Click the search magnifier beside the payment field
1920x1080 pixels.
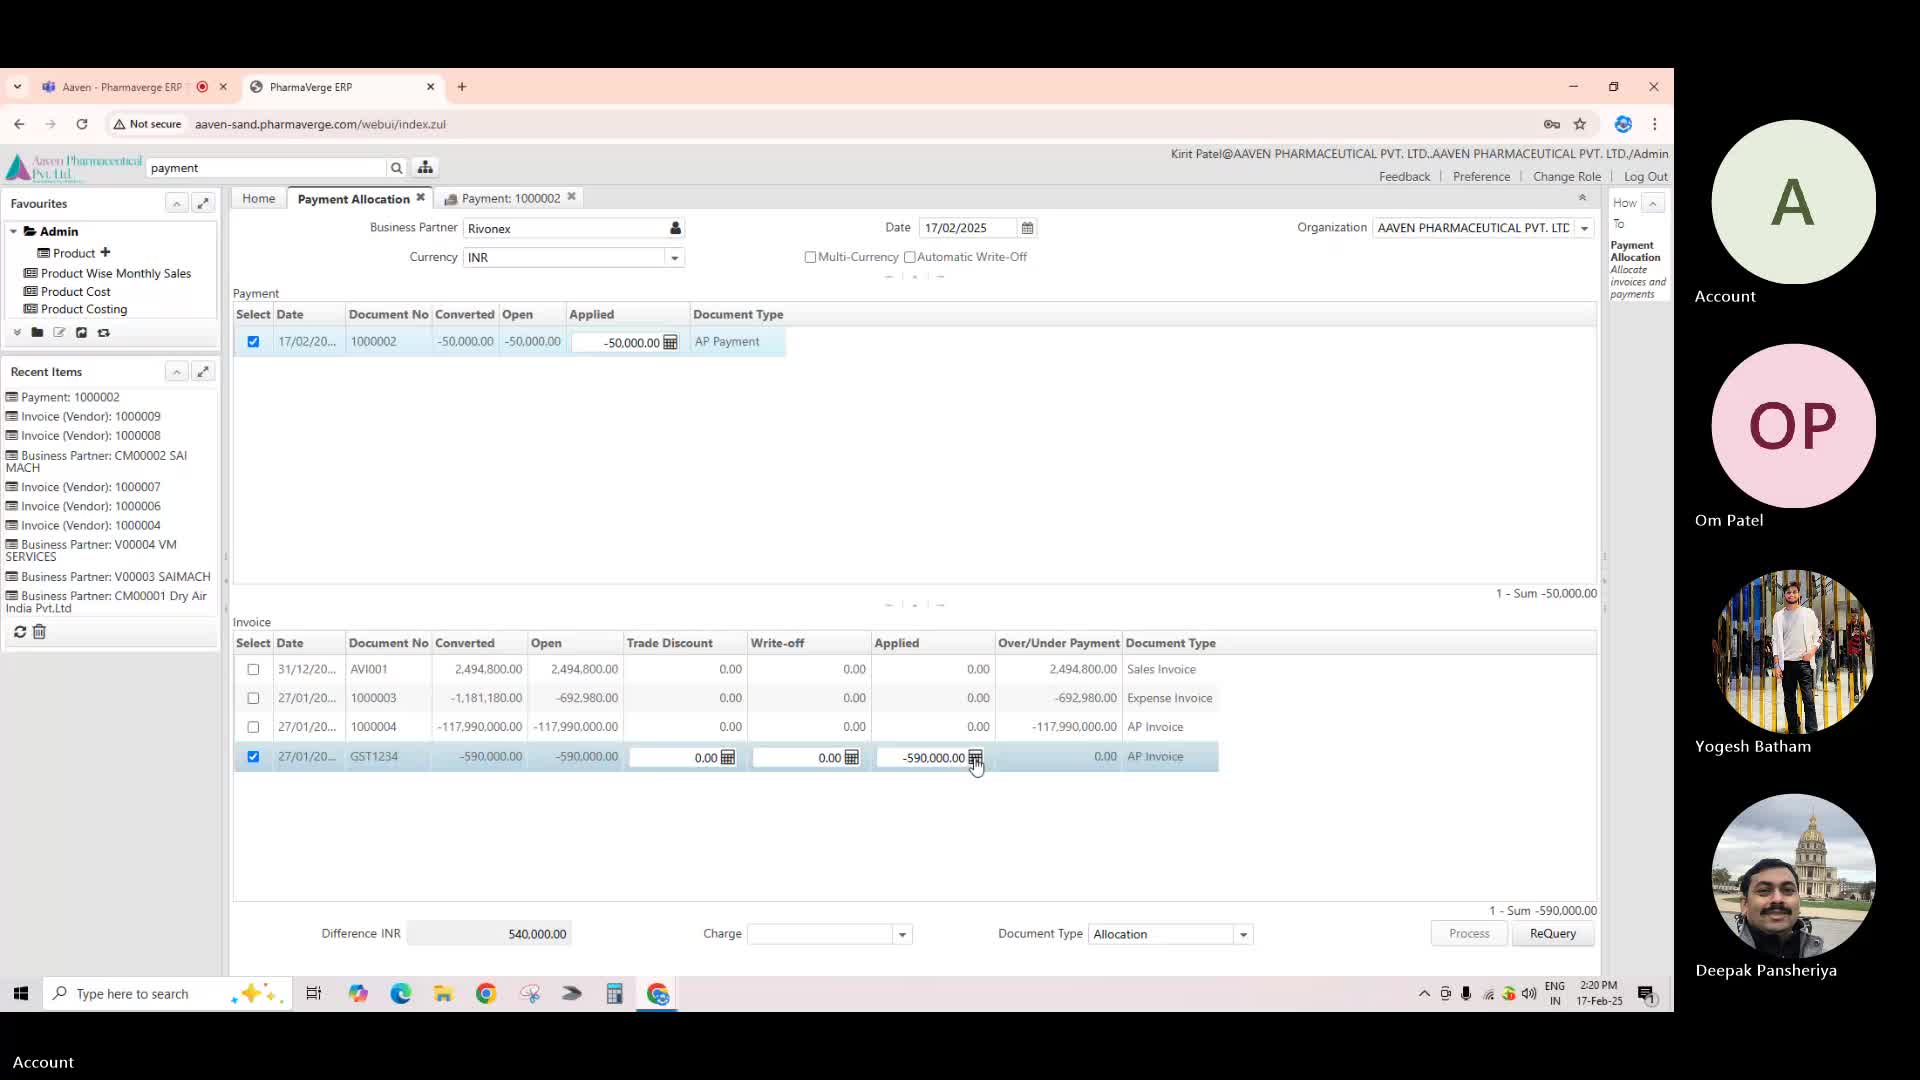pyautogui.click(x=396, y=168)
